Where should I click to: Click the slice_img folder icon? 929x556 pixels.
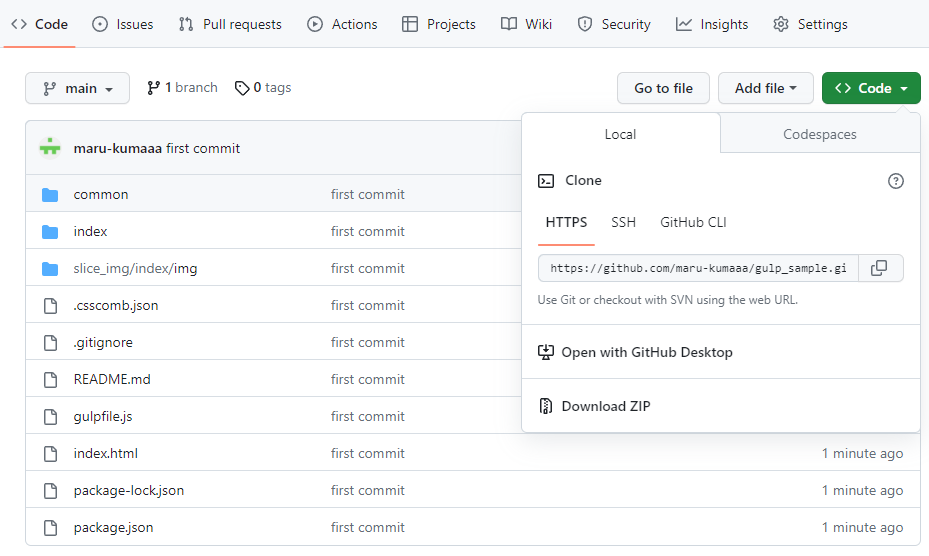[50, 269]
